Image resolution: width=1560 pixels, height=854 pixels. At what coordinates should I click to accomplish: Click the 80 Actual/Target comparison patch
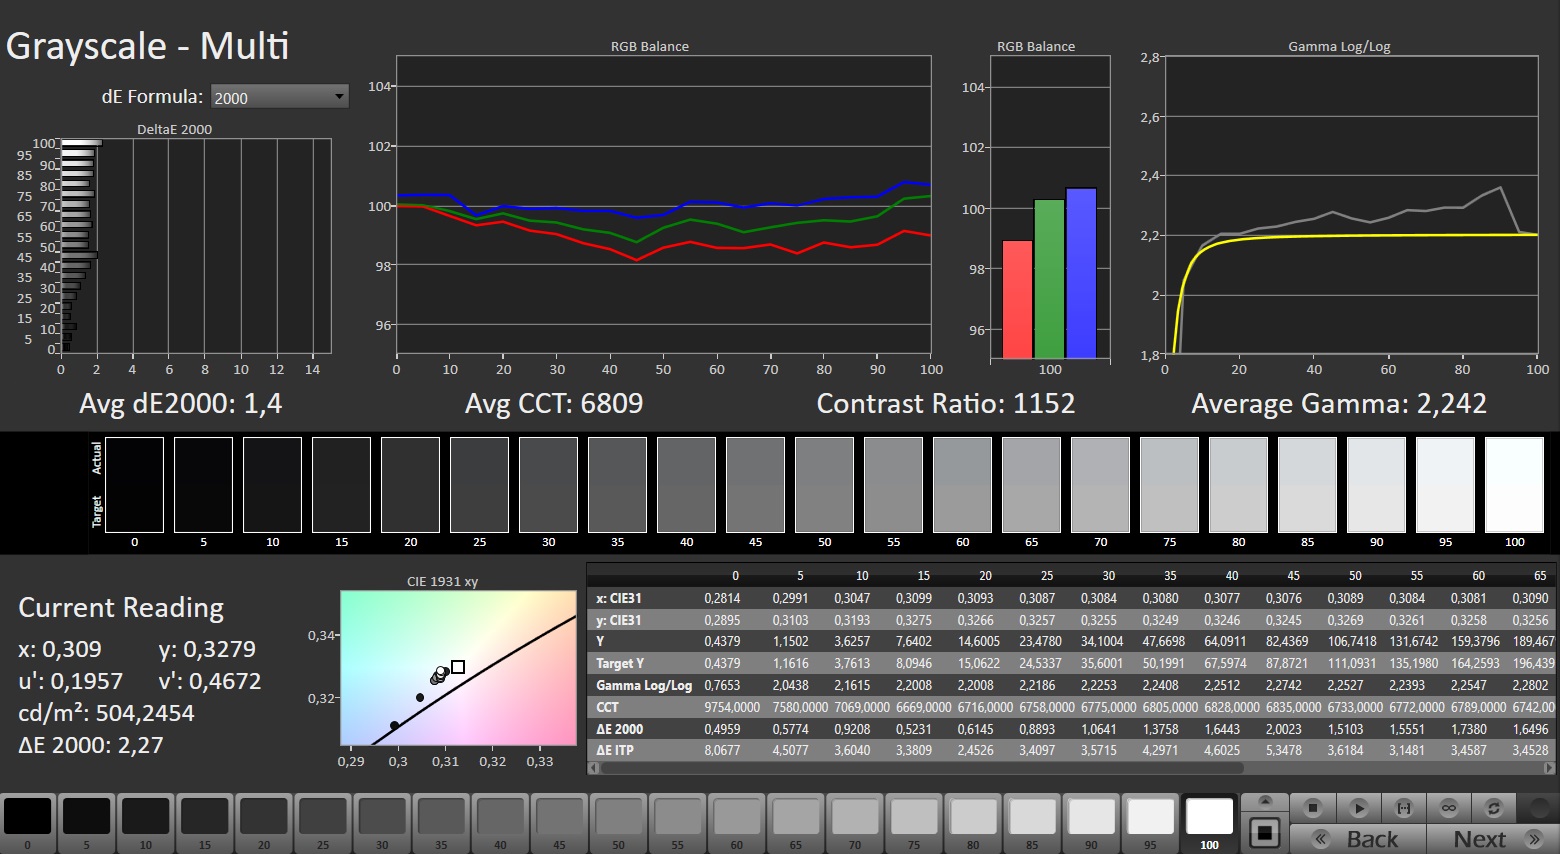coord(1238,485)
